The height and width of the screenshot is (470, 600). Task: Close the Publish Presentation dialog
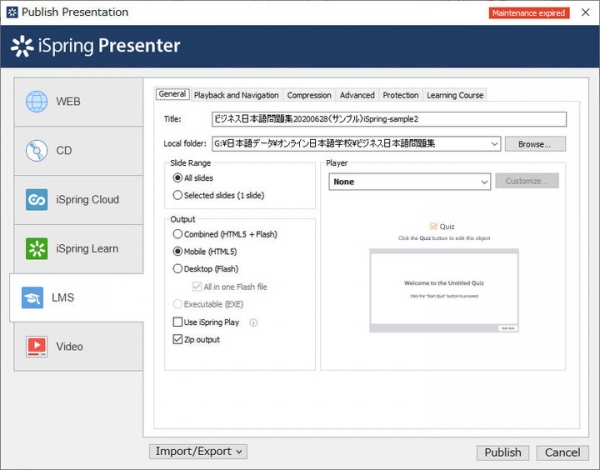pyautogui.click(x=585, y=12)
